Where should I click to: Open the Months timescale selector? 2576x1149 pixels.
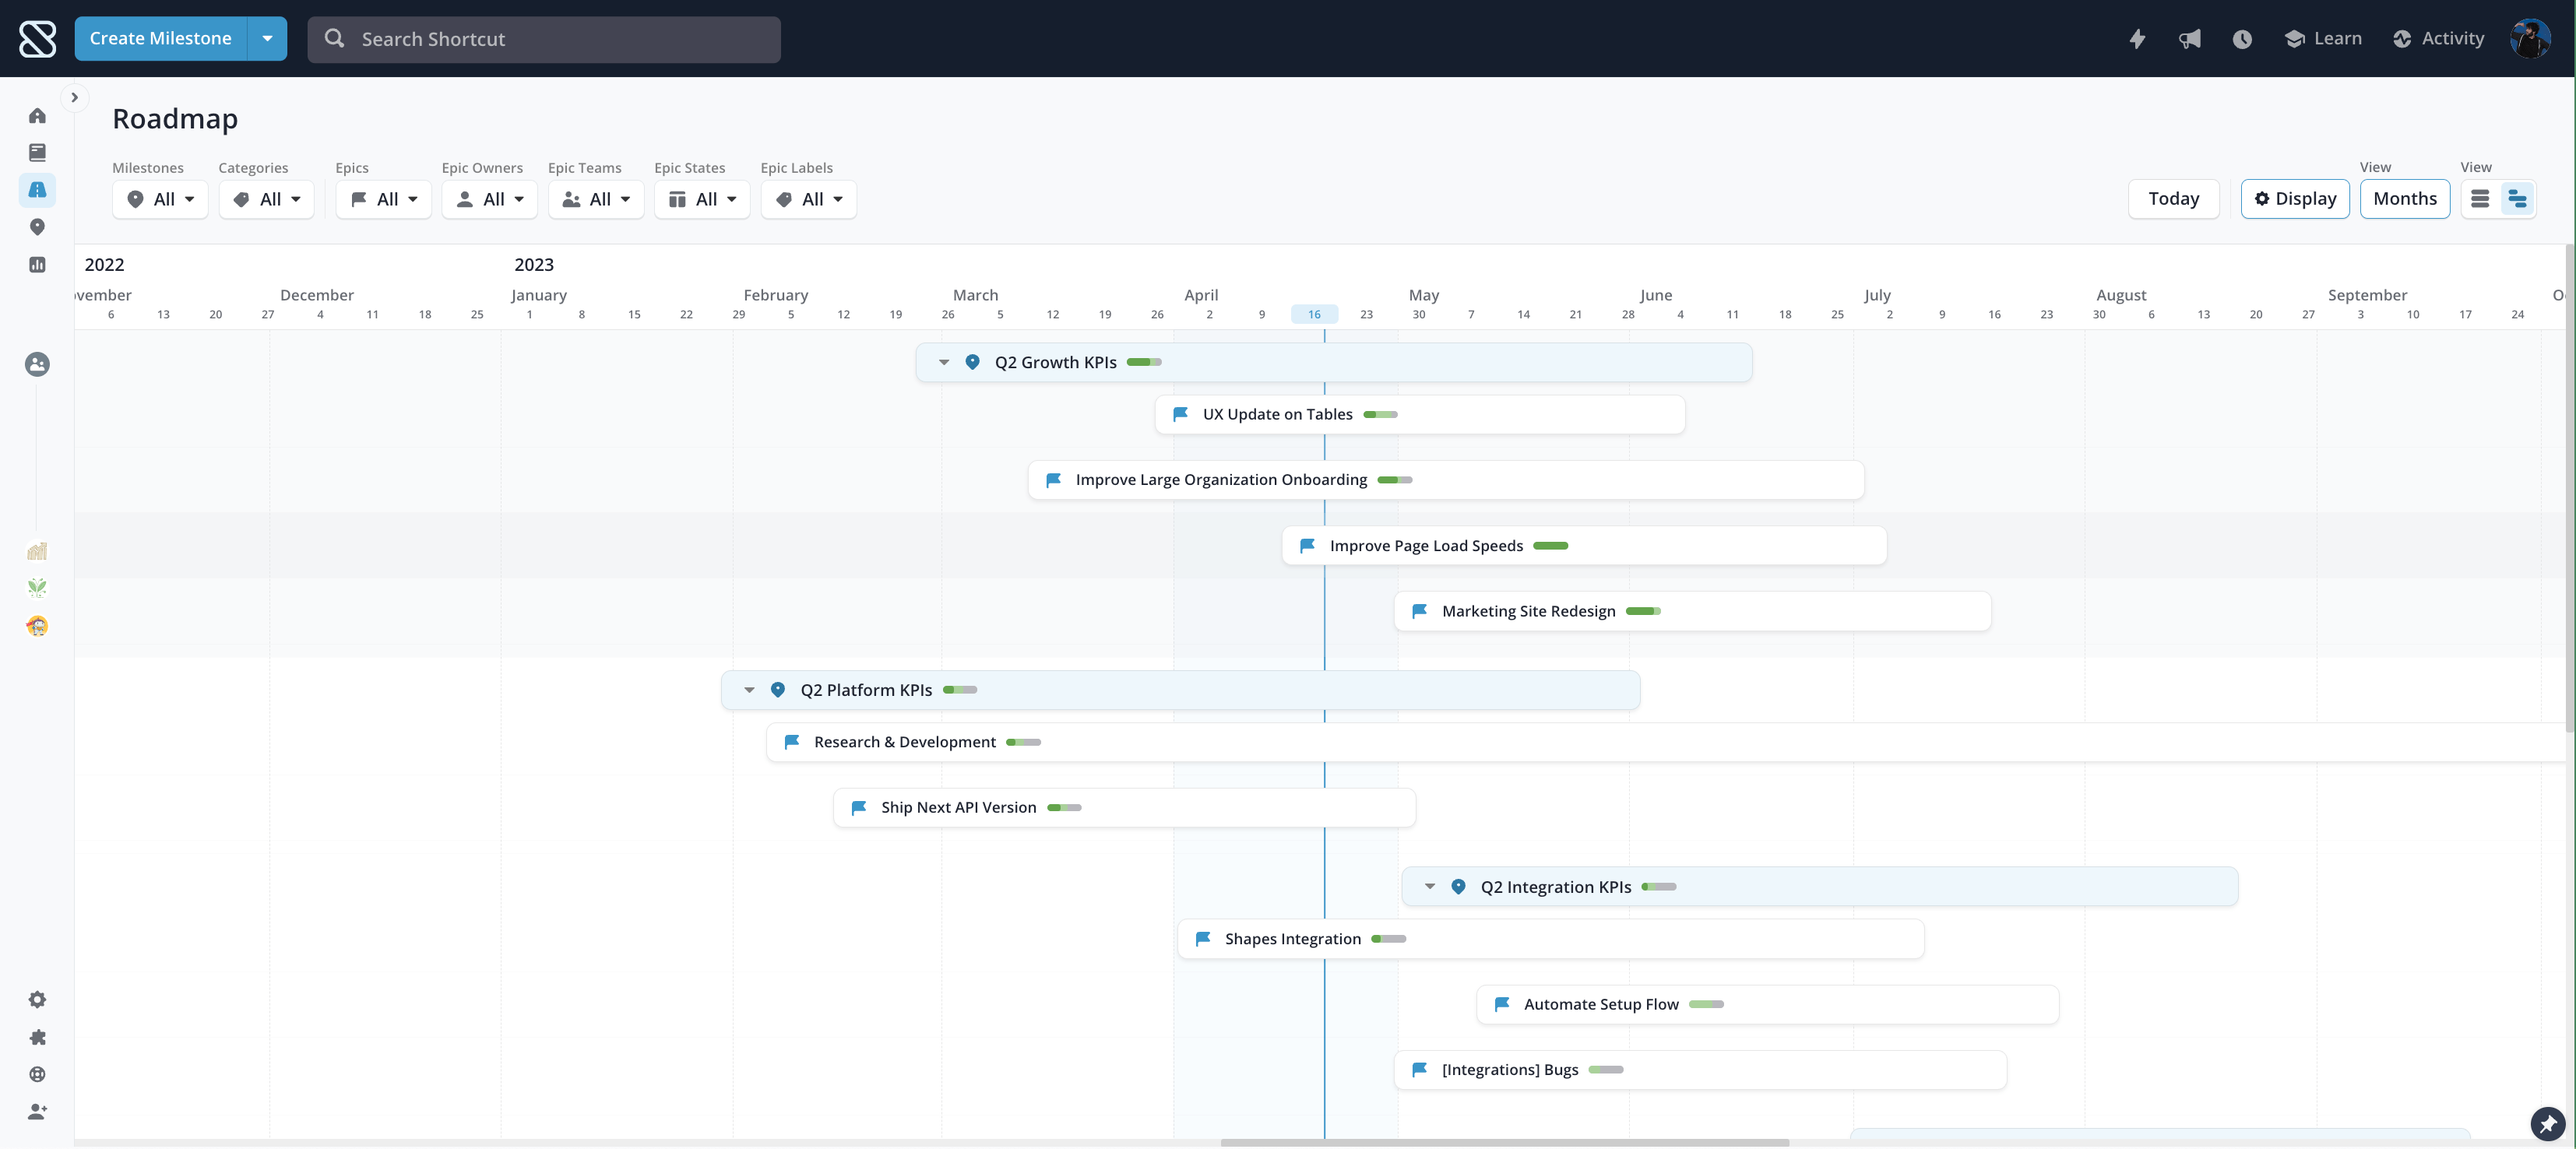[x=2405, y=199]
